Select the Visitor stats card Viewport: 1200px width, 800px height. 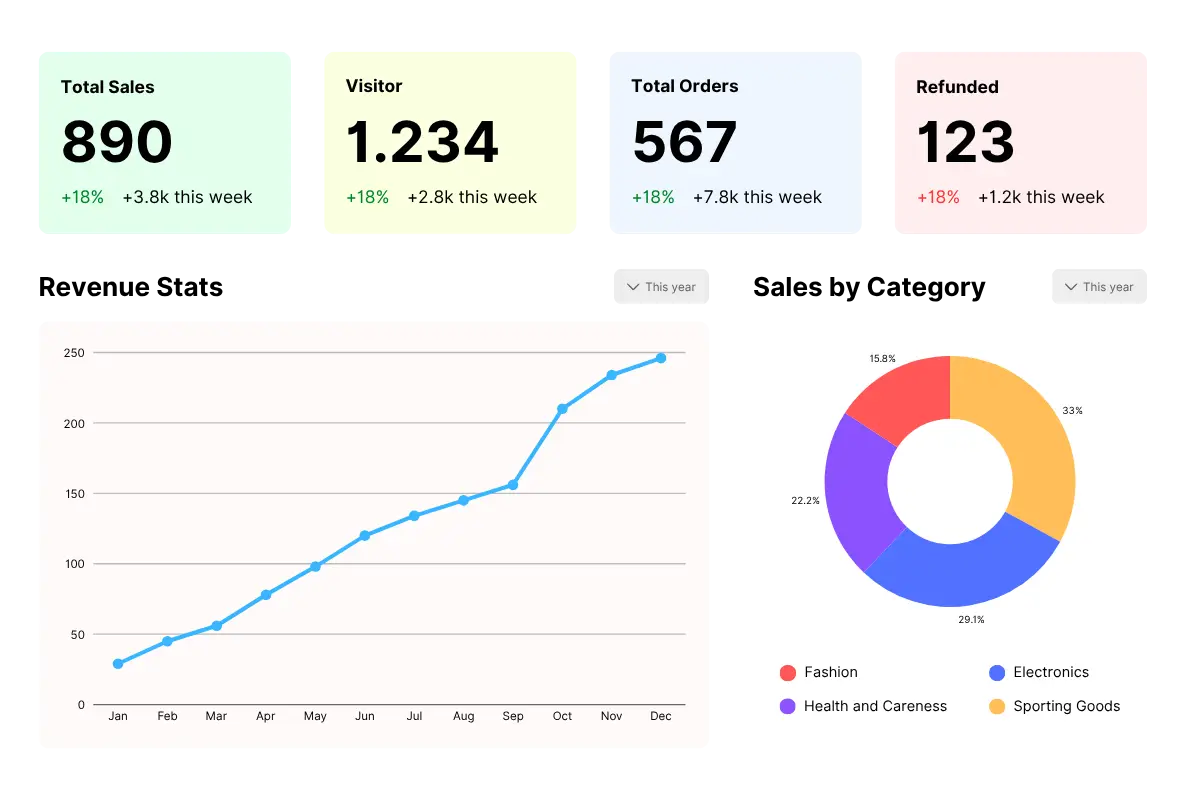pos(450,142)
